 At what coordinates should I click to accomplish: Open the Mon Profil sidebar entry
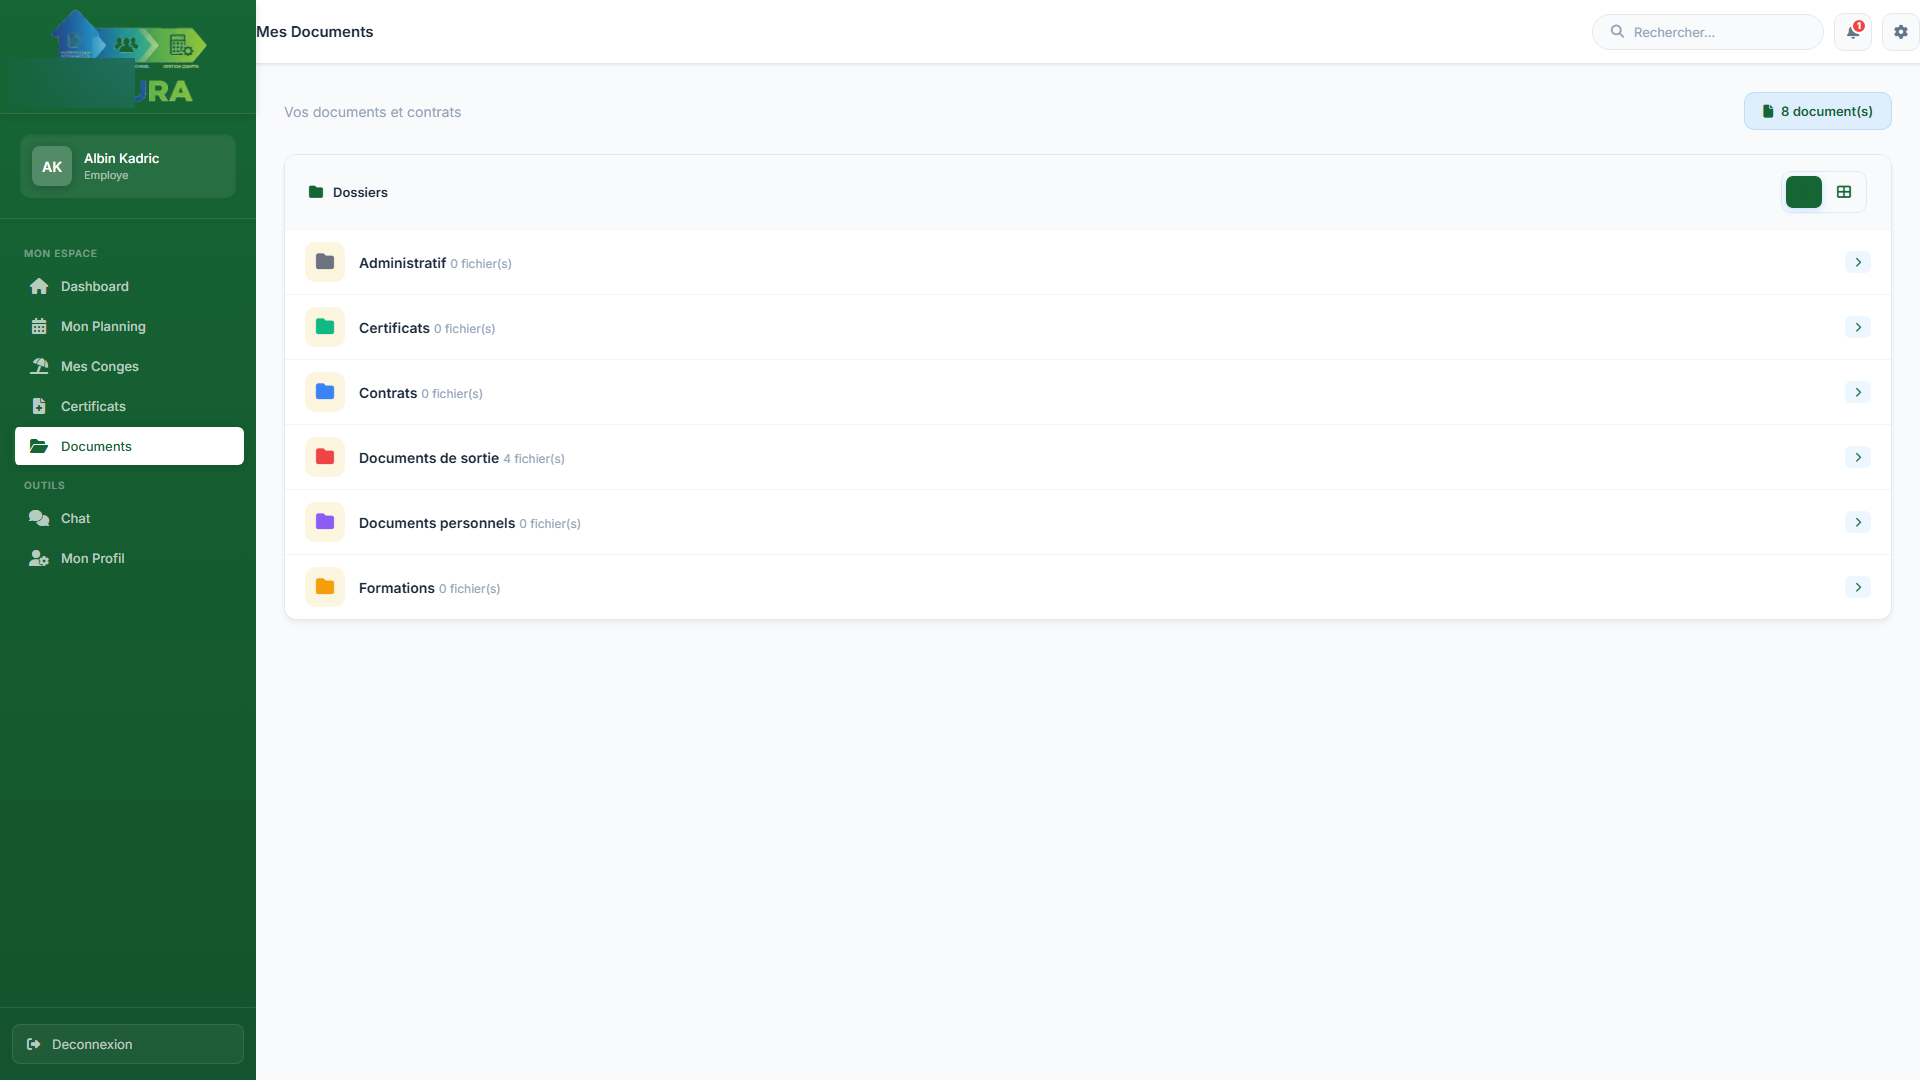[92, 558]
